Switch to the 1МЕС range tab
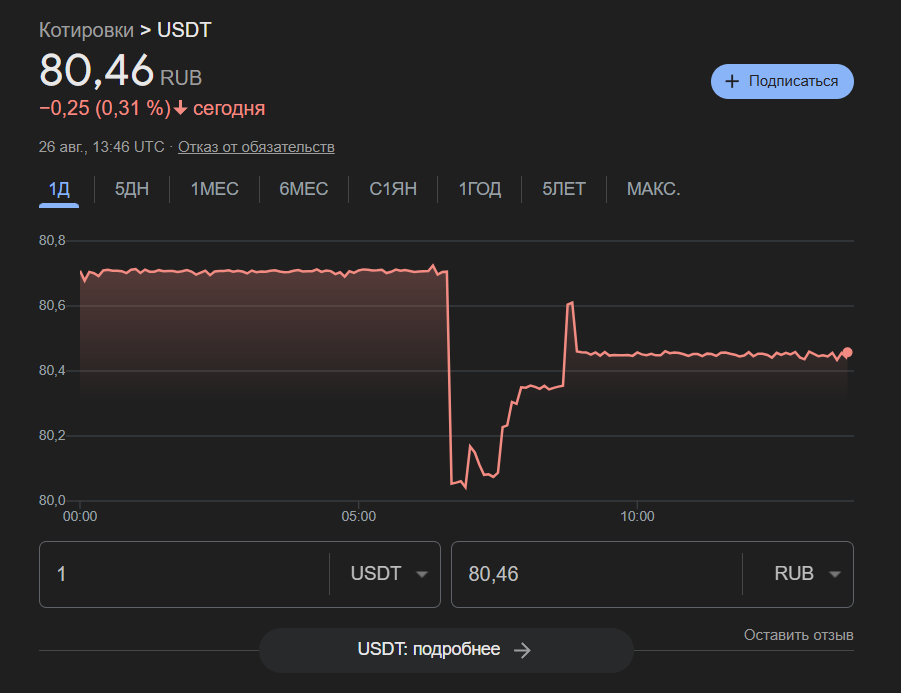This screenshot has width=901, height=693. pyautogui.click(x=214, y=188)
